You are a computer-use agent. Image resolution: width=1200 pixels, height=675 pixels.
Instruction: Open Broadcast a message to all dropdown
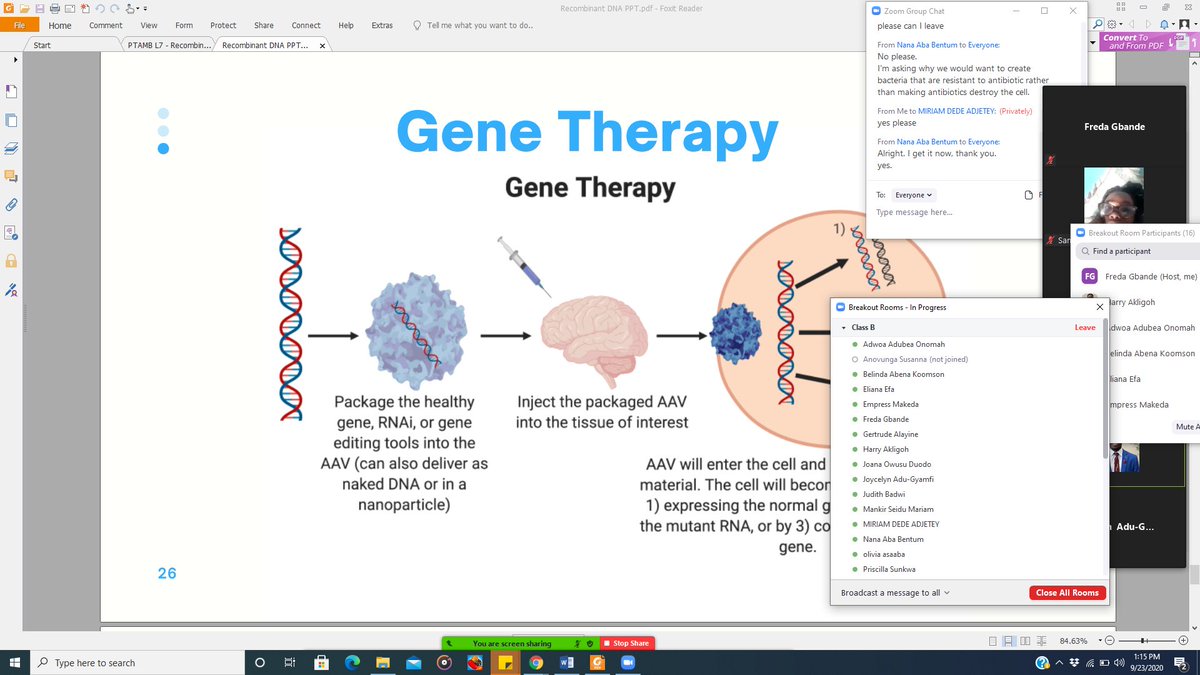tap(895, 593)
